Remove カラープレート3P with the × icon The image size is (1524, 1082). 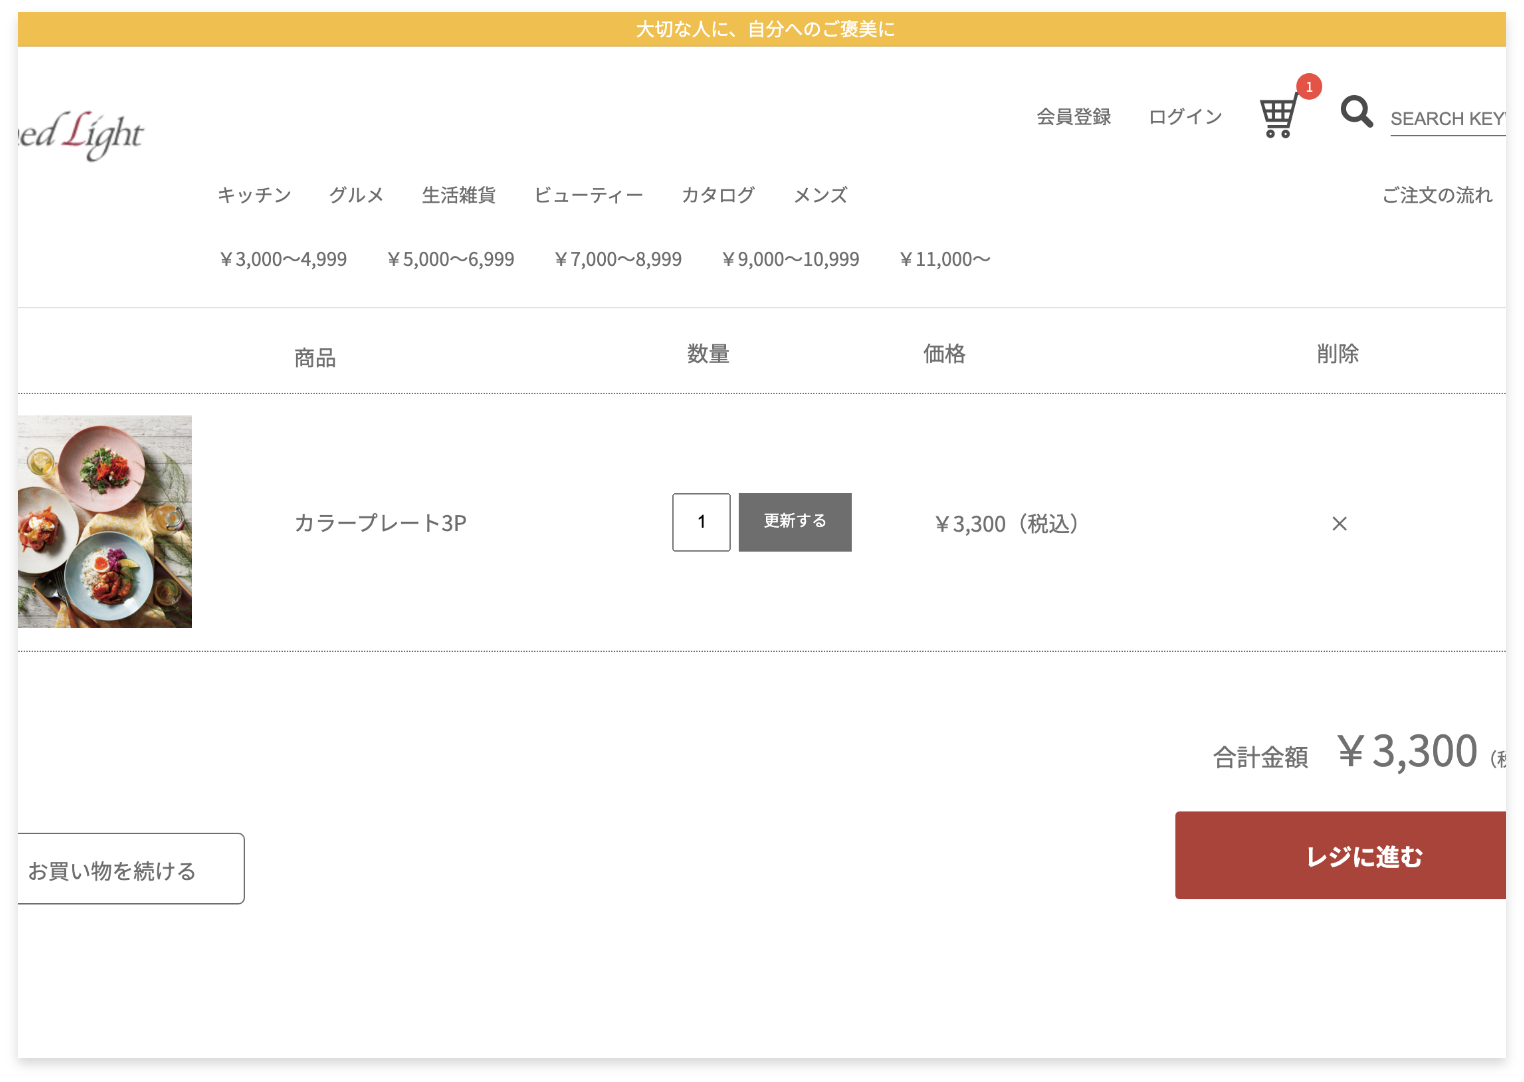pyautogui.click(x=1339, y=523)
